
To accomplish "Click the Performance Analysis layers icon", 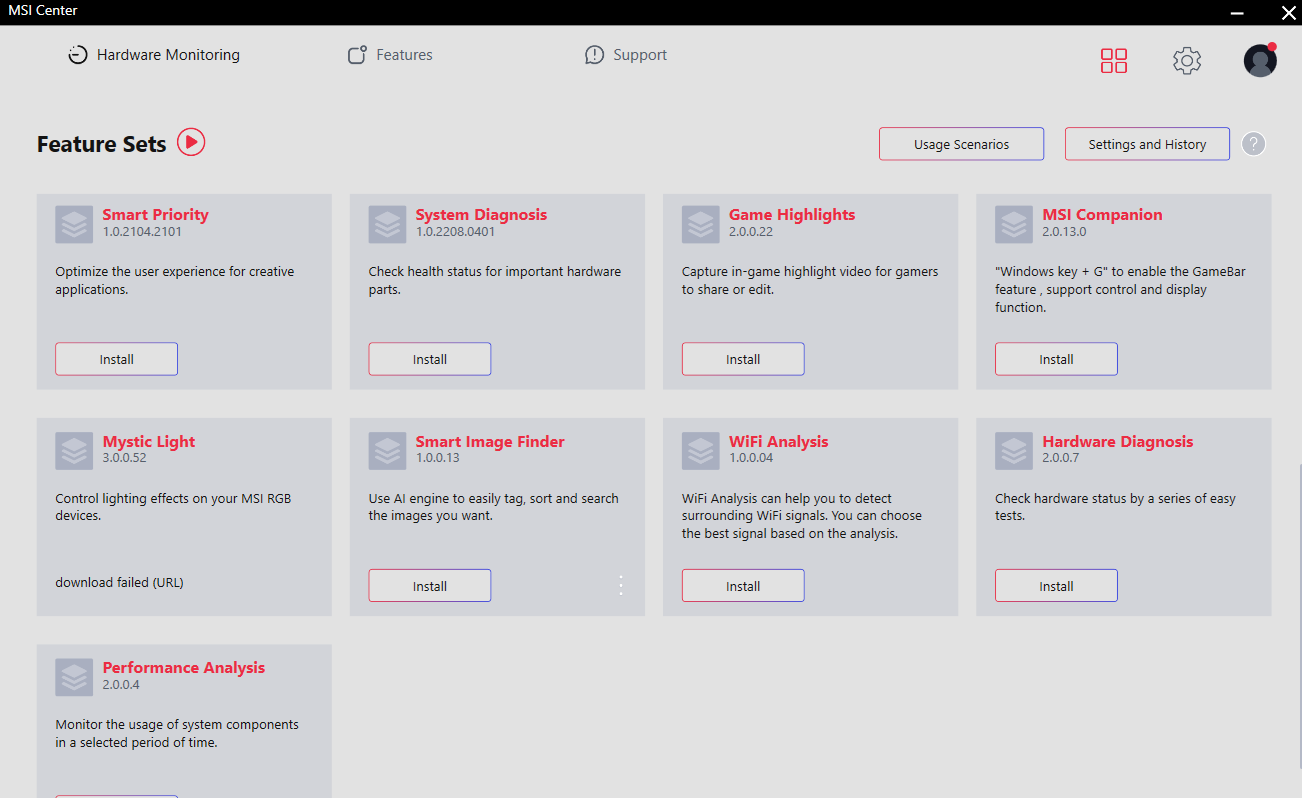I will [x=74, y=678].
